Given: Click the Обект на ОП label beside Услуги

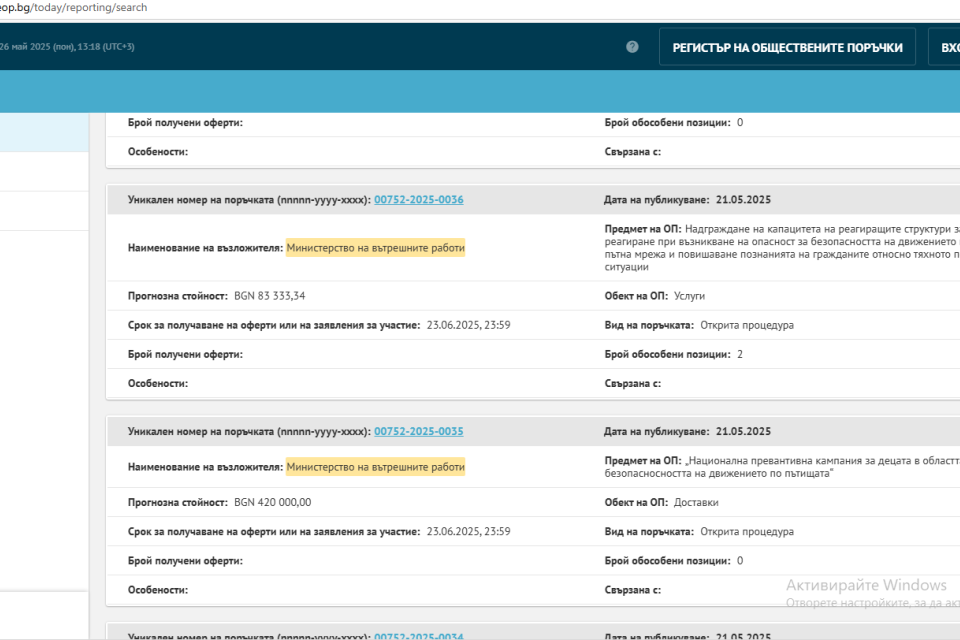Looking at the screenshot, I should point(636,296).
